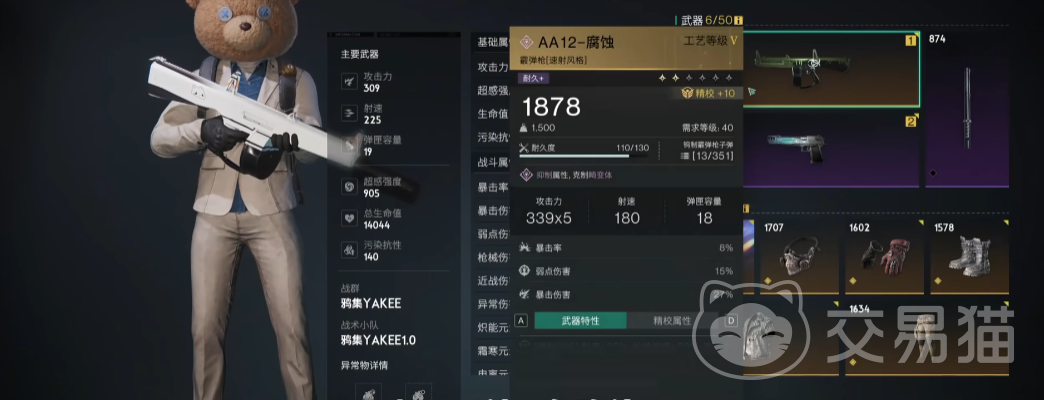This screenshot has width=1044, height=400.
Task: Select the 874 melee weapon thumbnail
Action: (967, 110)
